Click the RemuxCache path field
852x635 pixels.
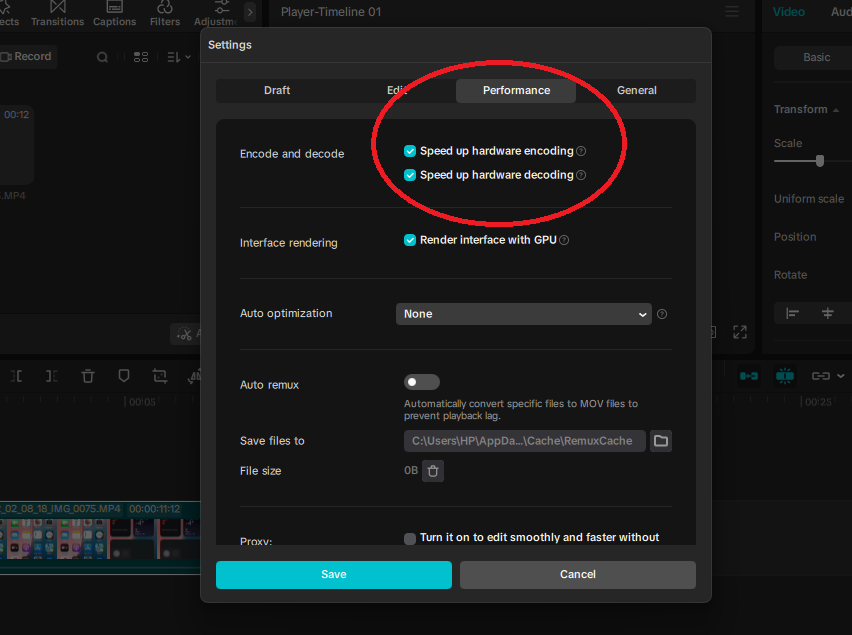[524, 441]
